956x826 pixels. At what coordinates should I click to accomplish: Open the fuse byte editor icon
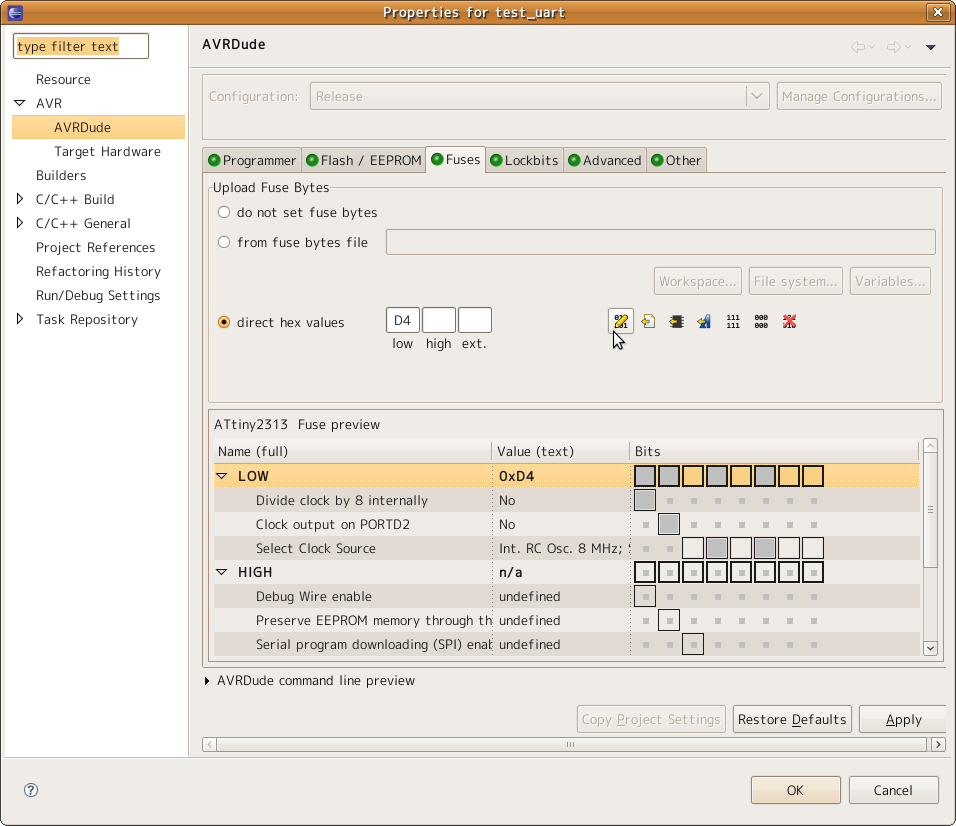(621, 321)
